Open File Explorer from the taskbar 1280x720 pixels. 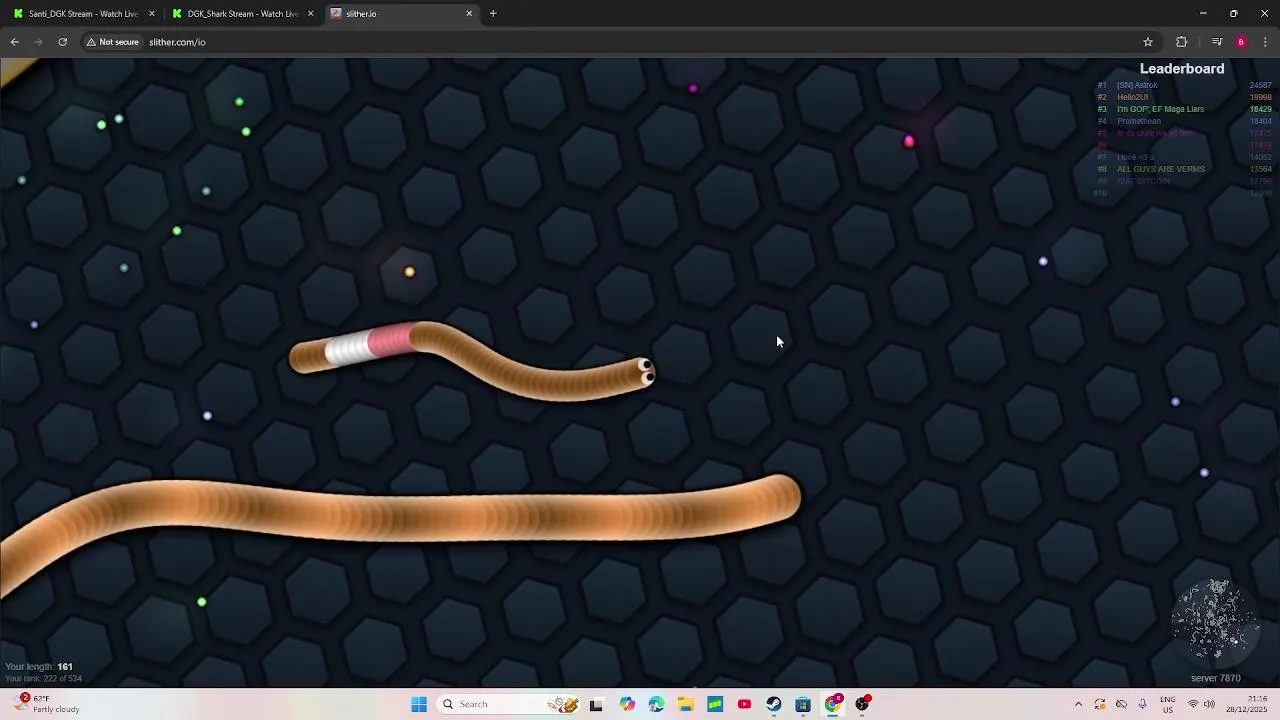tap(685, 705)
